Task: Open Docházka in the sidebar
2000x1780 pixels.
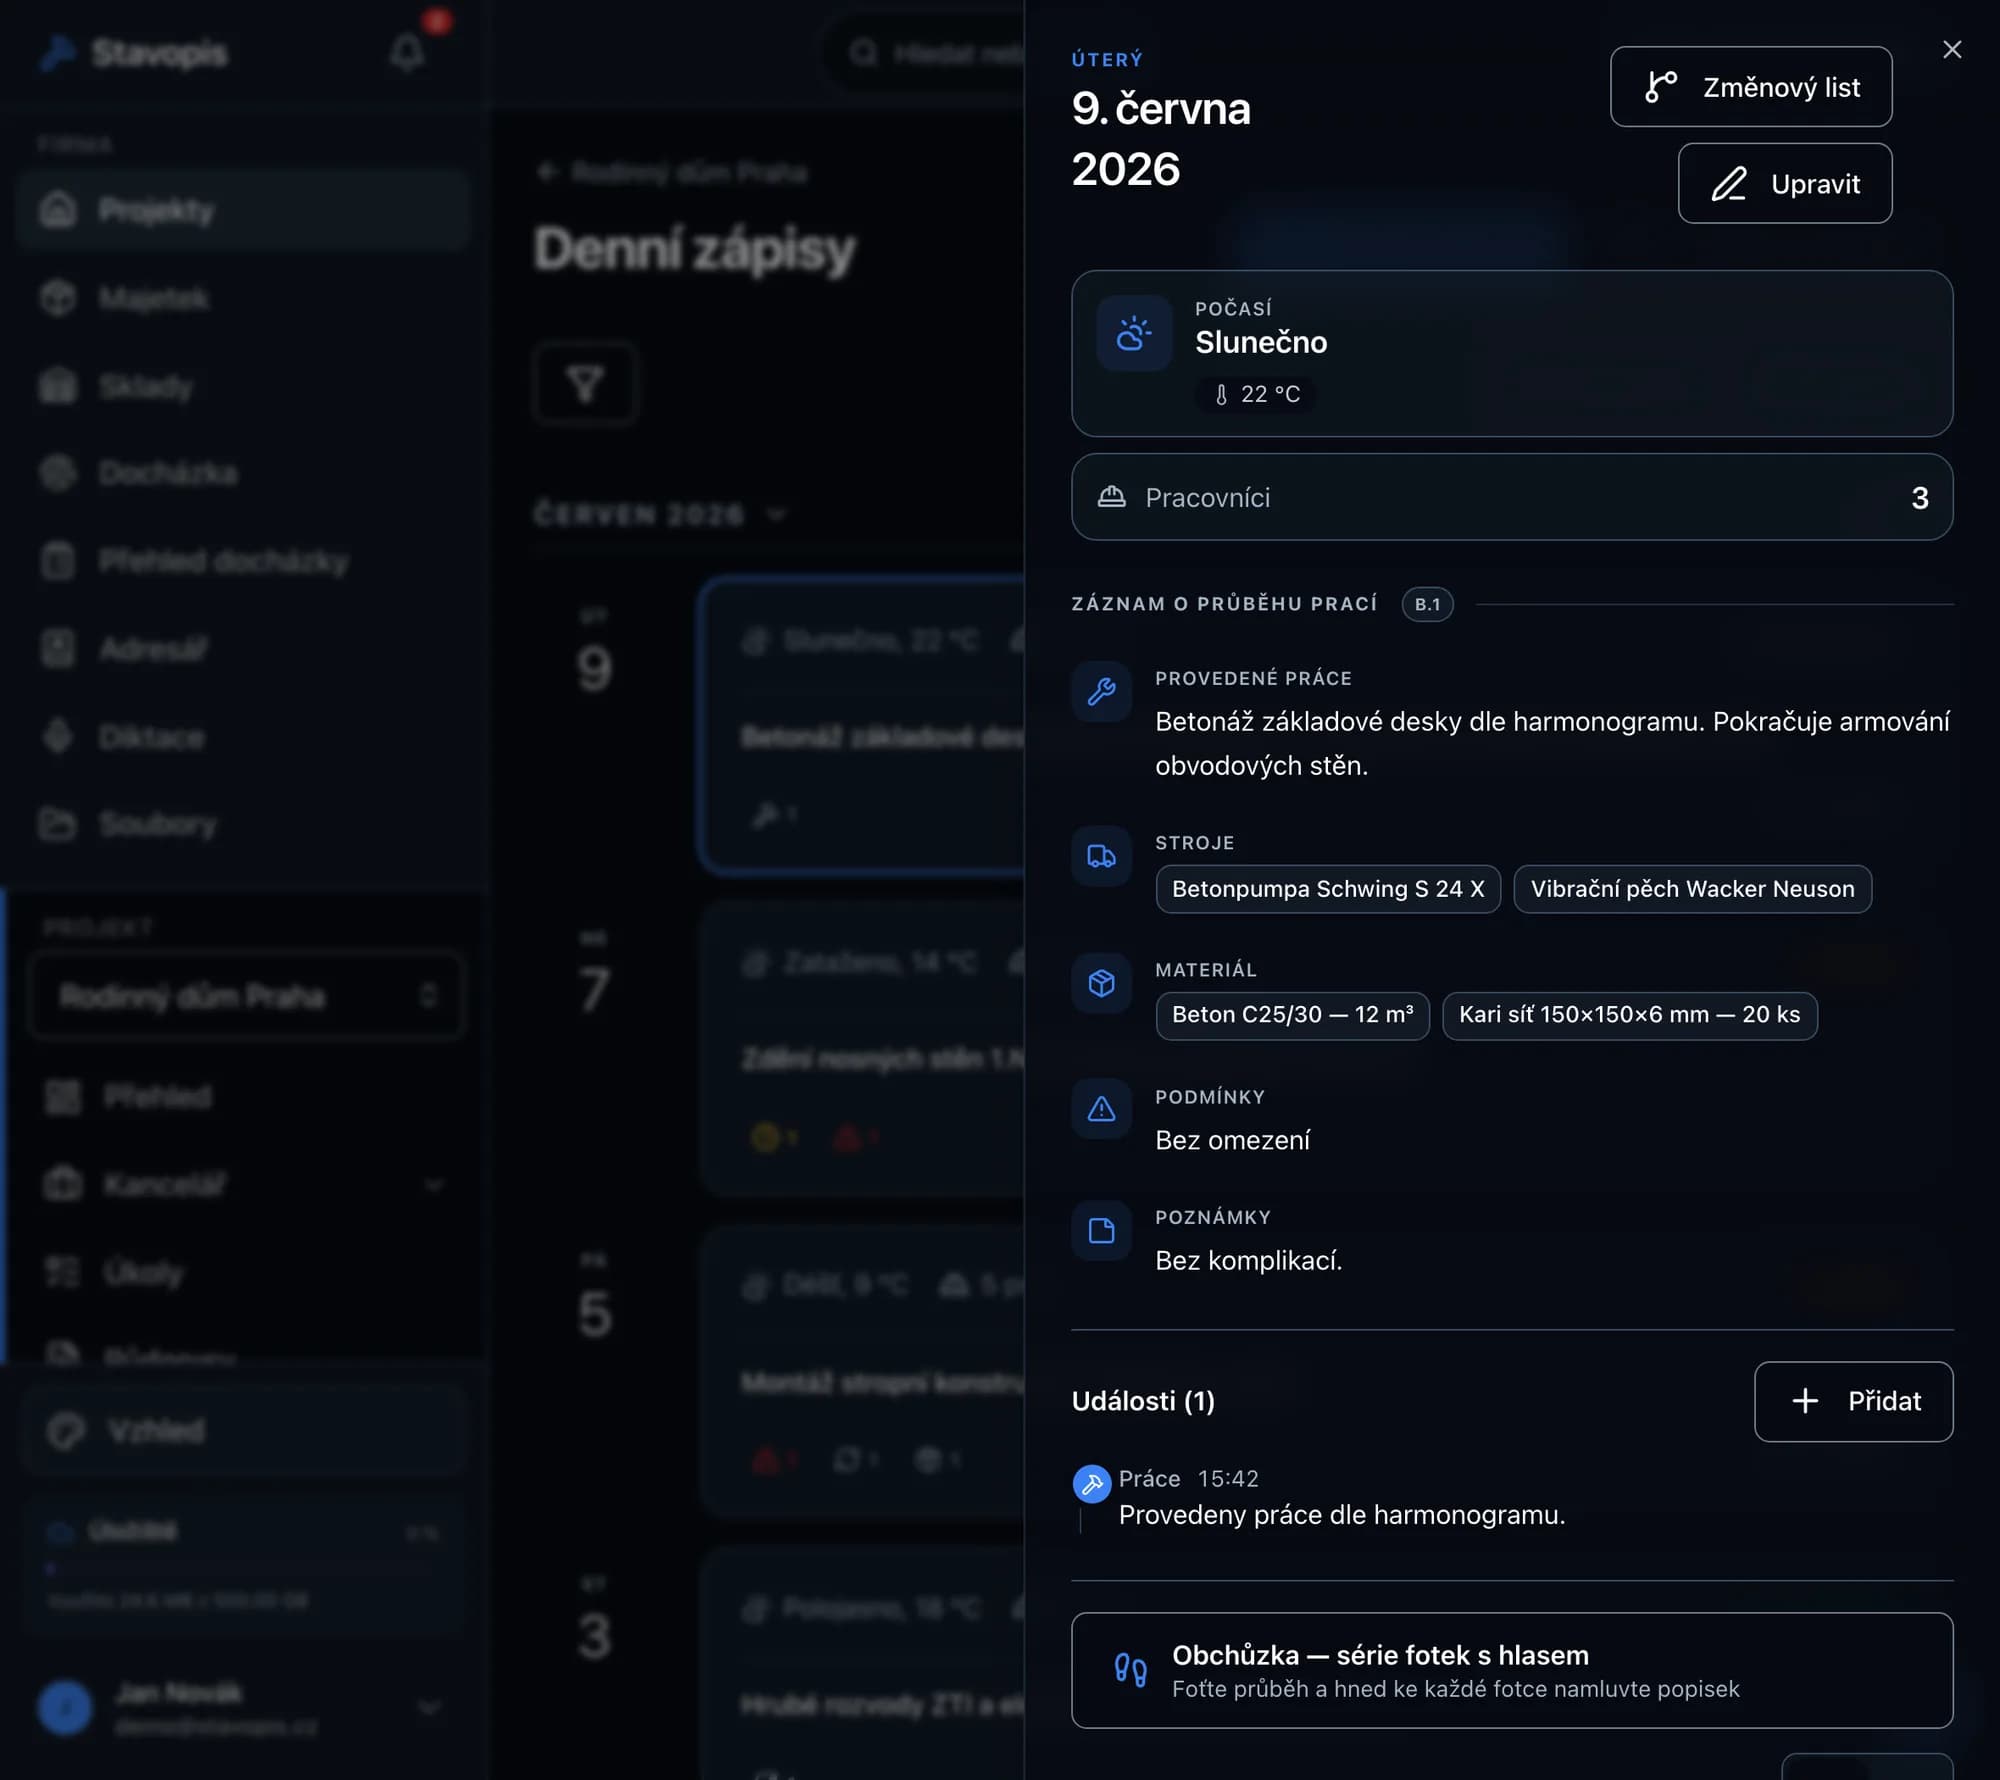Action: (242, 473)
